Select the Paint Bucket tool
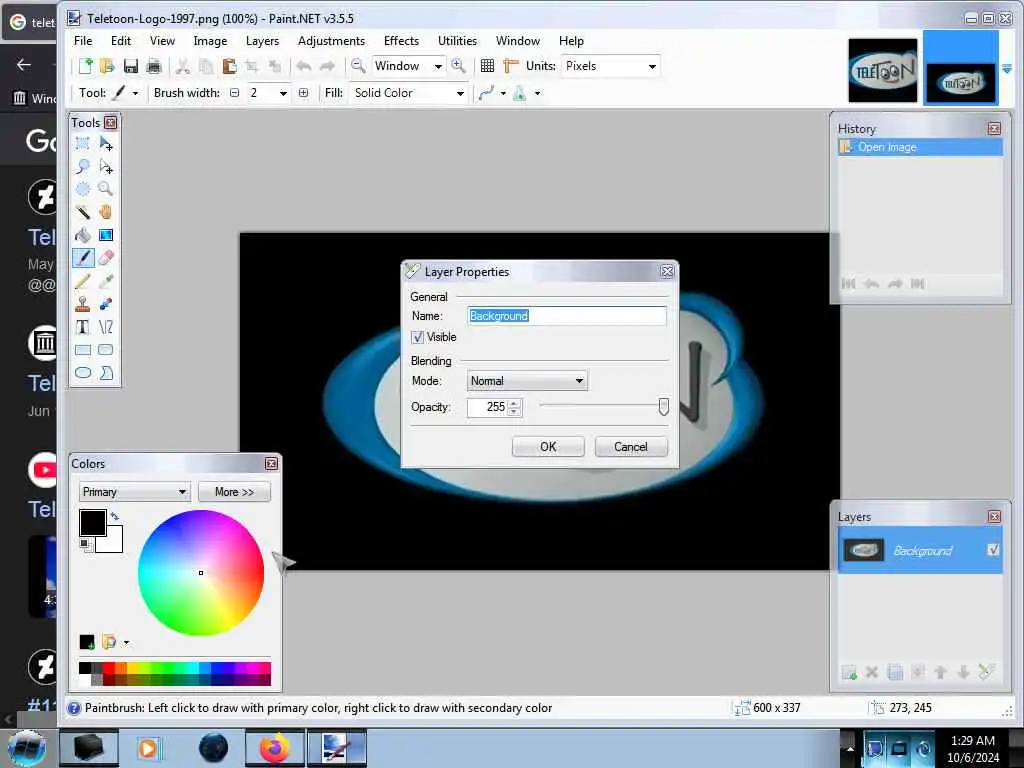1024x768 pixels. [x=83, y=235]
